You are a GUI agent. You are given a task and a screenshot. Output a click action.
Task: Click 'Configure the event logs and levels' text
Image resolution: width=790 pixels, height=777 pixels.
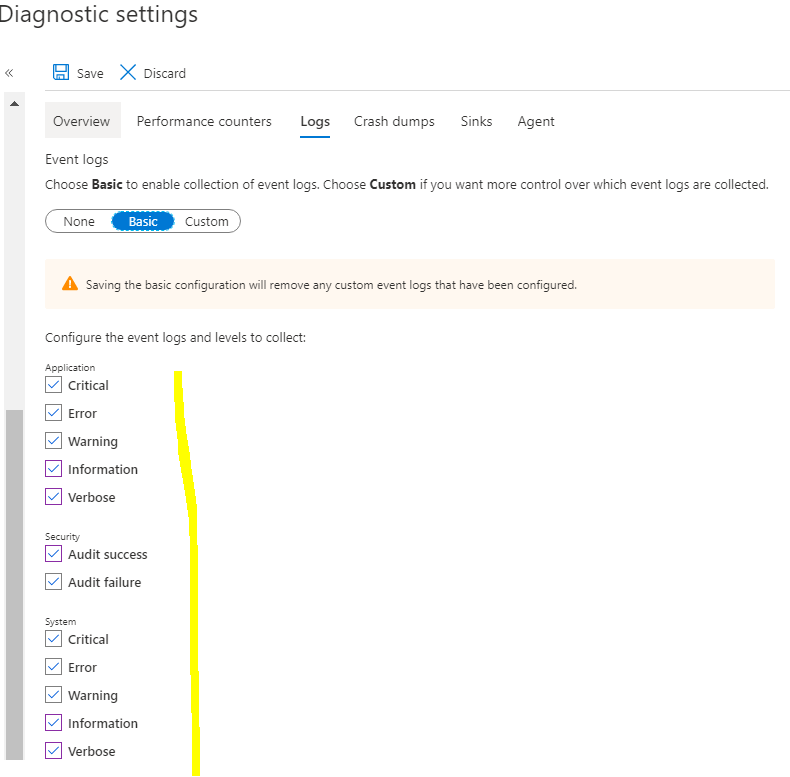point(175,337)
